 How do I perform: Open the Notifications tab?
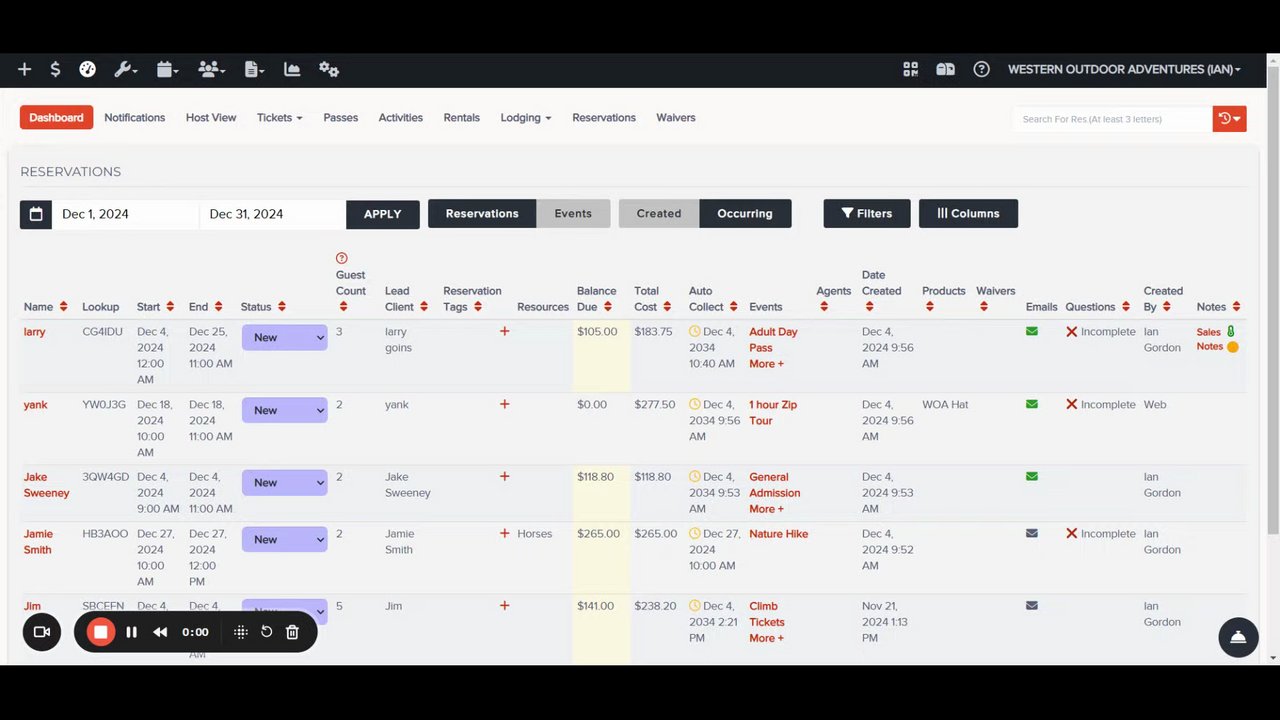[134, 118]
